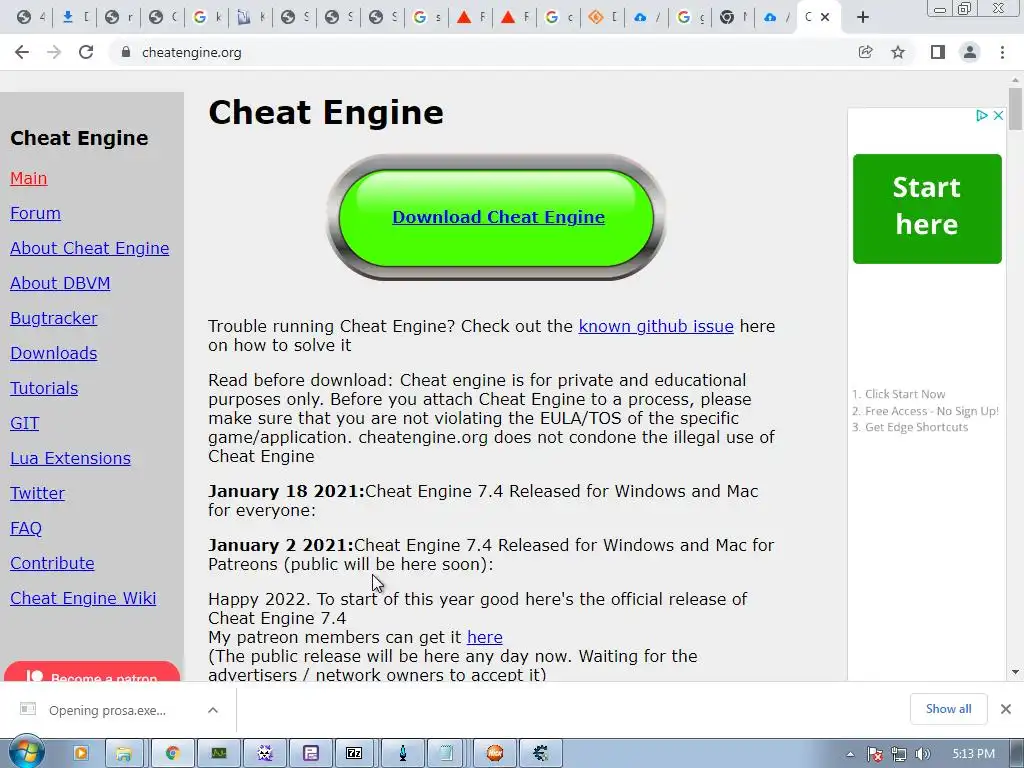Share this page via the share icon
The width and height of the screenshot is (1024, 768).
point(865,52)
